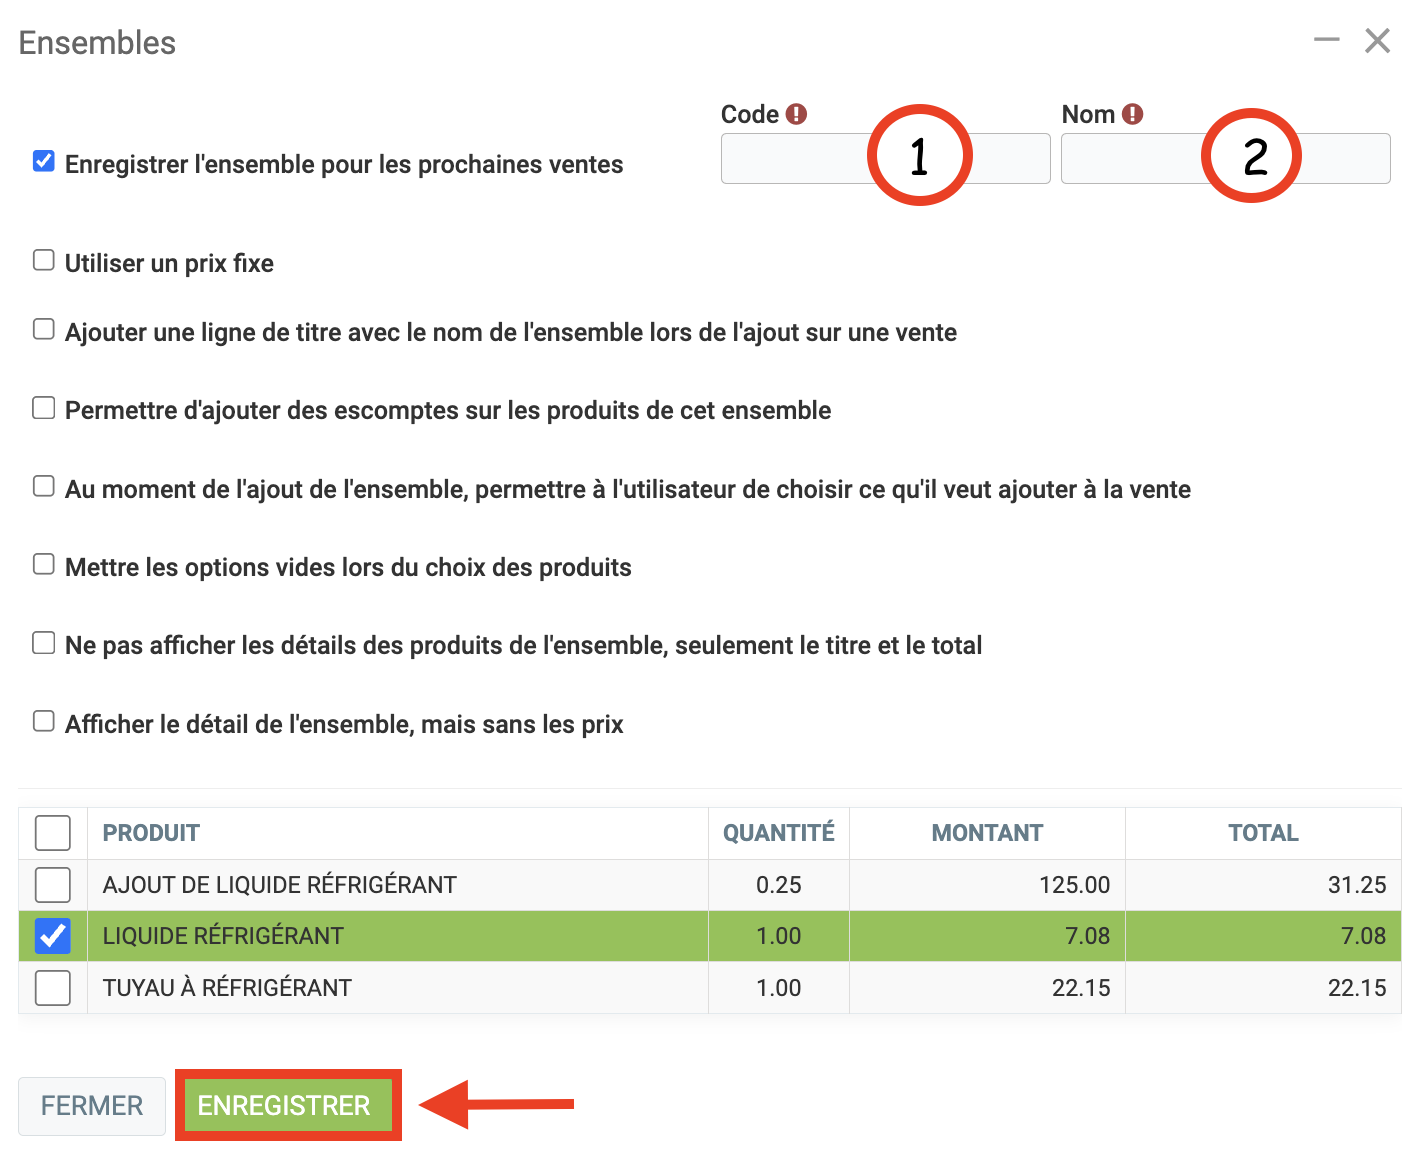Check 'Mettre les options vides' checkbox

point(44,564)
